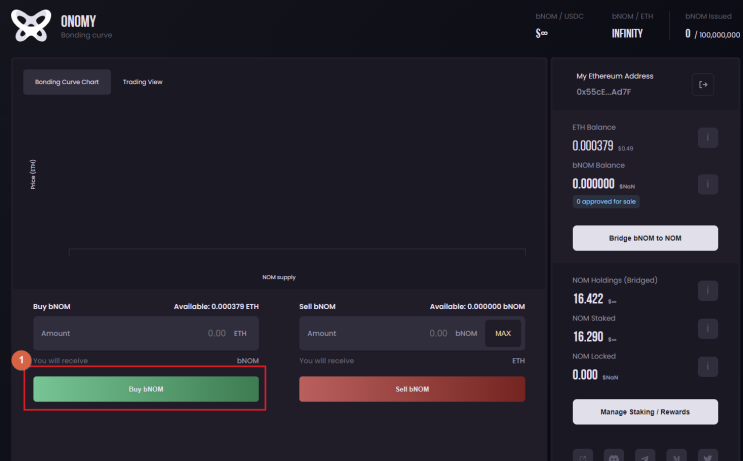Viewport: 743px width, 461px height.
Task: Open info icon beside NOM Holdings (Bridged)
Action: pyautogui.click(x=707, y=291)
